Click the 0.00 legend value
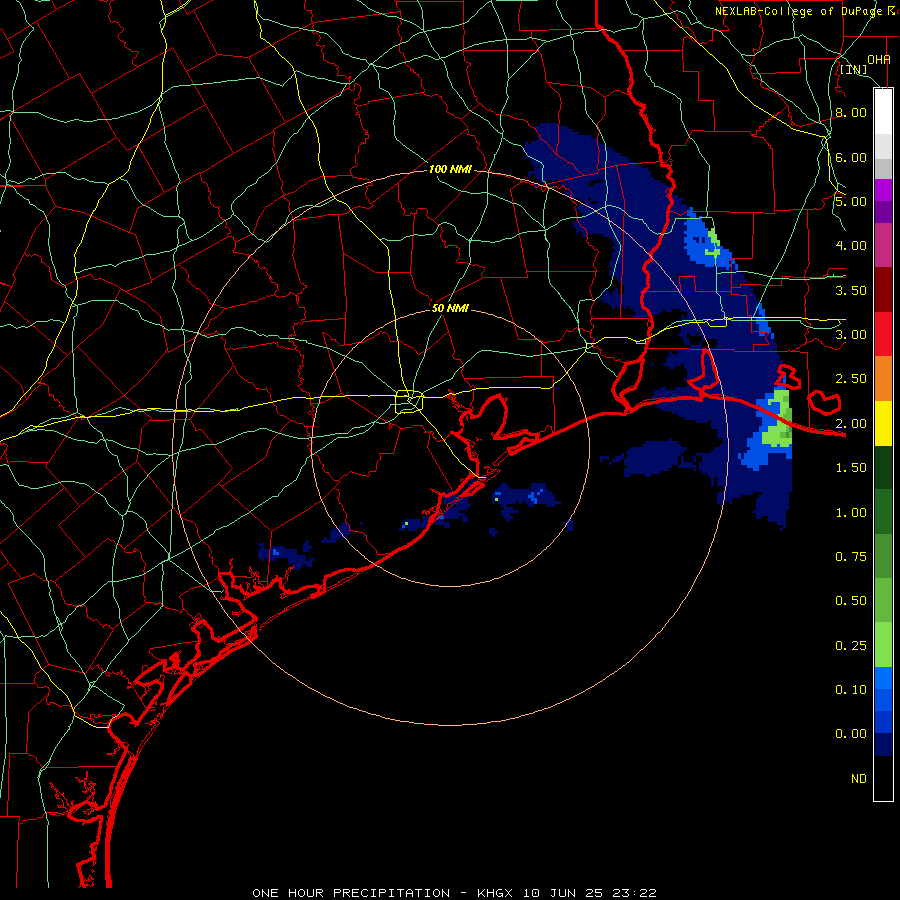900x900 pixels. 851,734
